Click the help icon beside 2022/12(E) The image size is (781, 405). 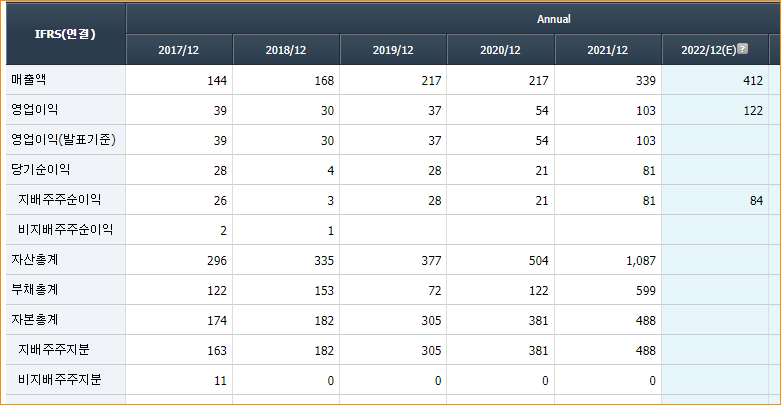742,48
